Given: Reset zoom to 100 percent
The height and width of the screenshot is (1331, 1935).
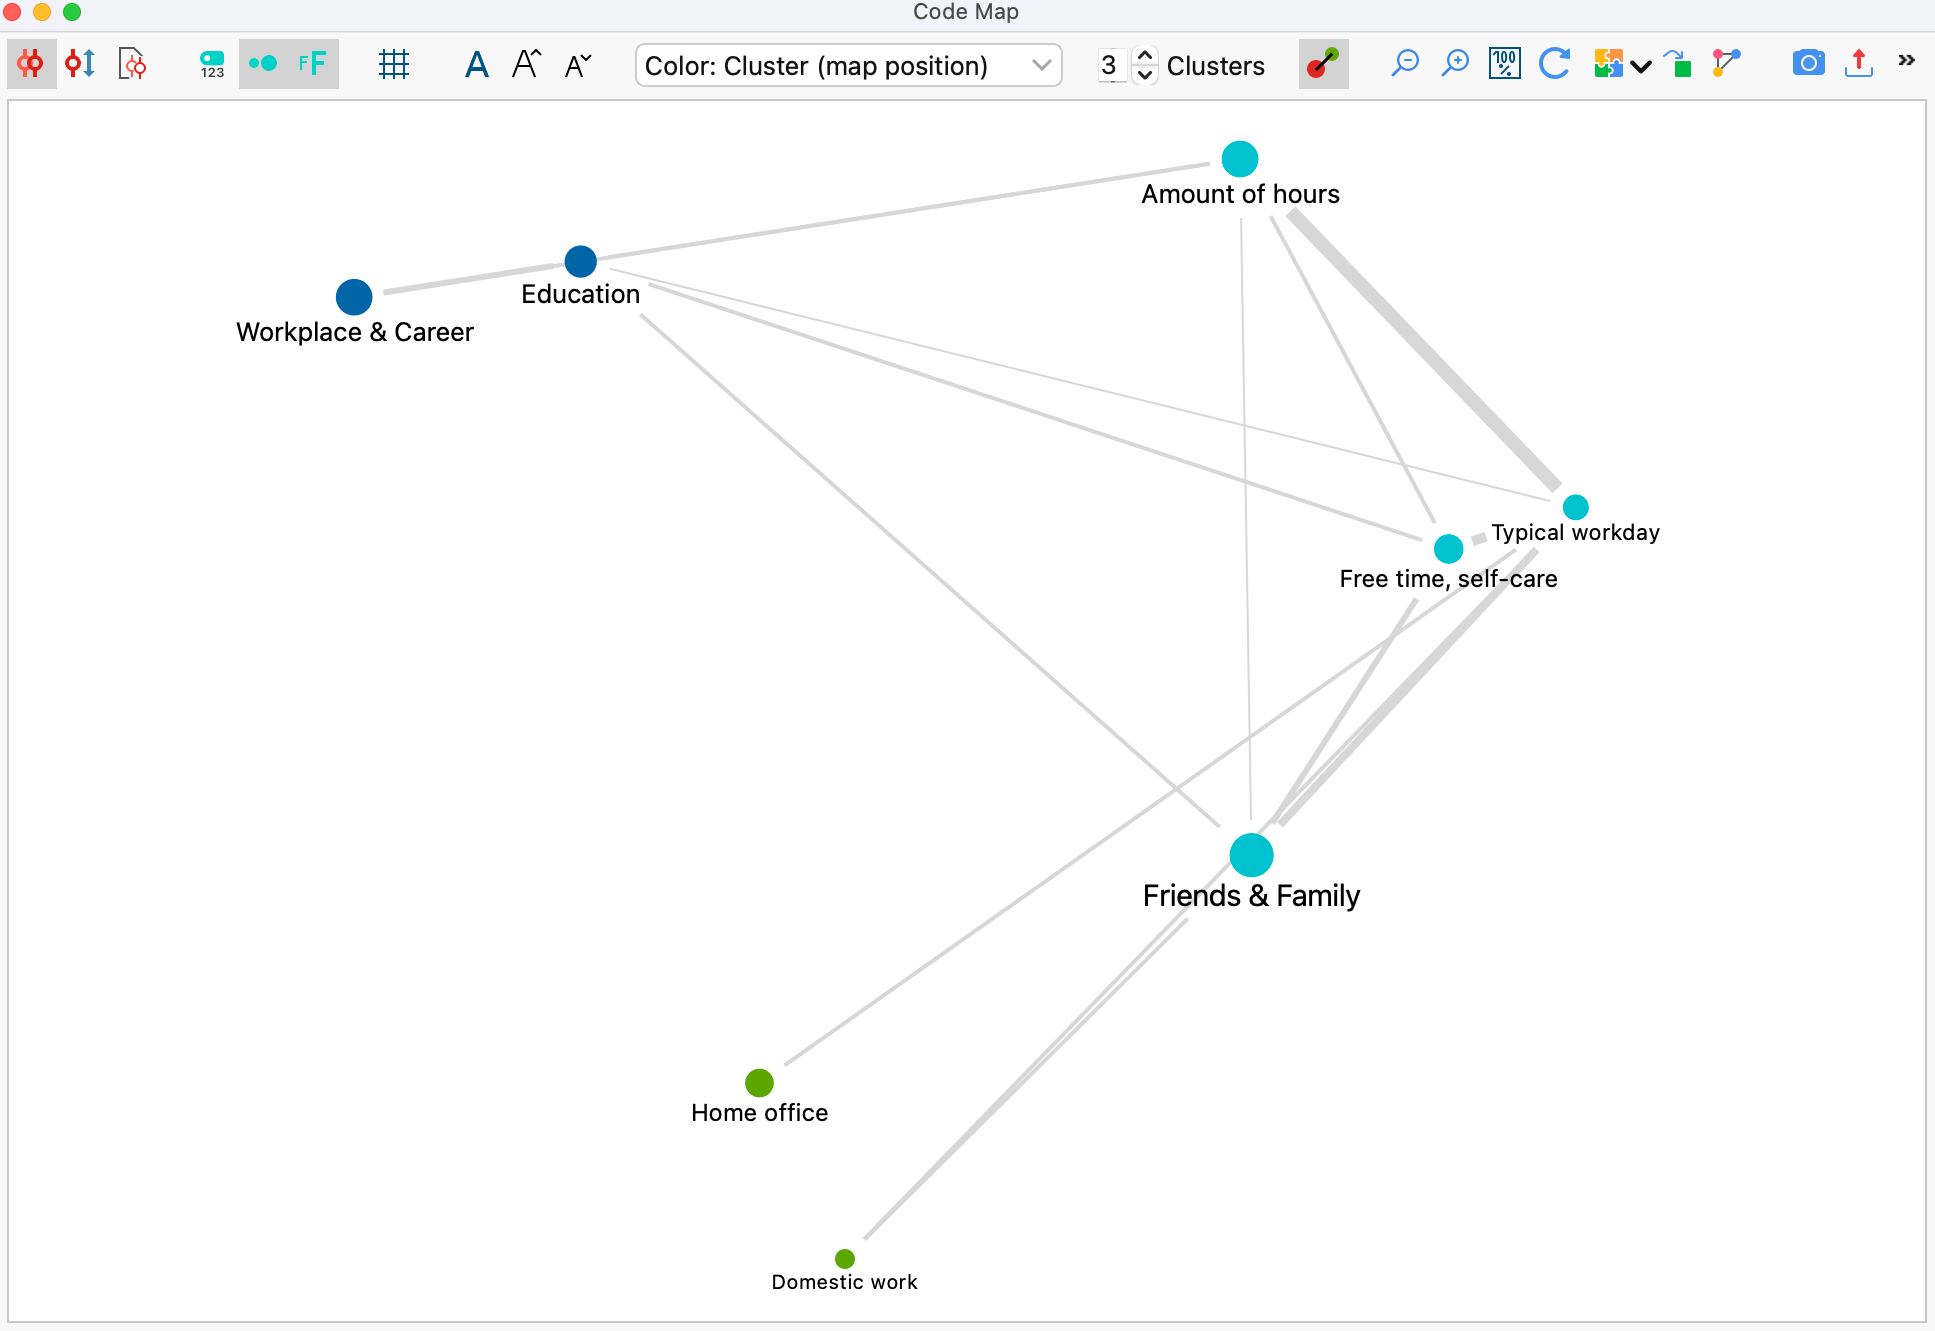Looking at the screenshot, I should click(x=1504, y=64).
